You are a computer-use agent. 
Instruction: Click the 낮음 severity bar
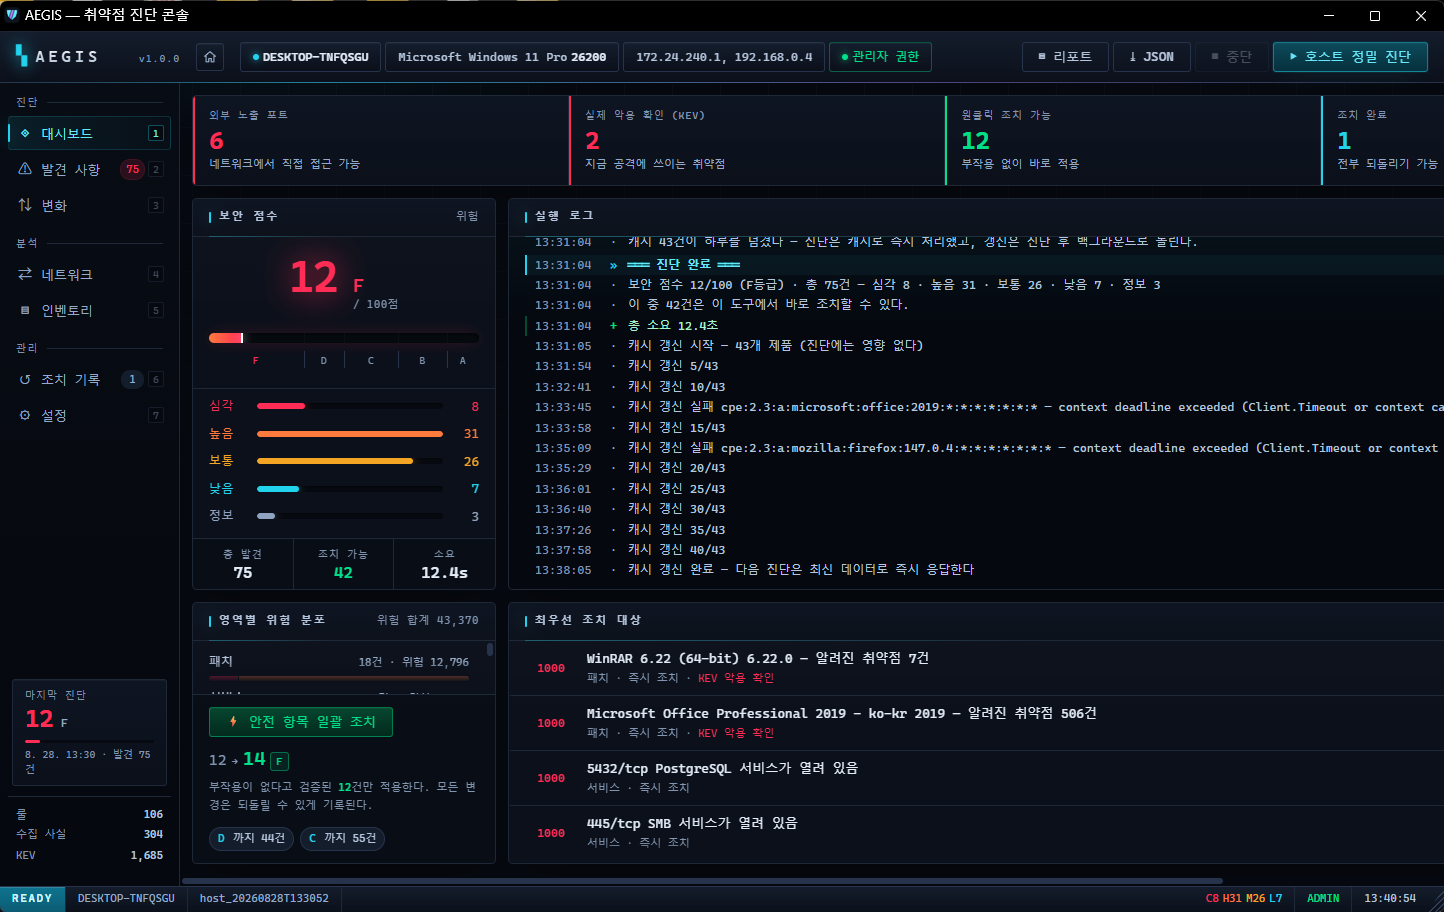(x=350, y=489)
